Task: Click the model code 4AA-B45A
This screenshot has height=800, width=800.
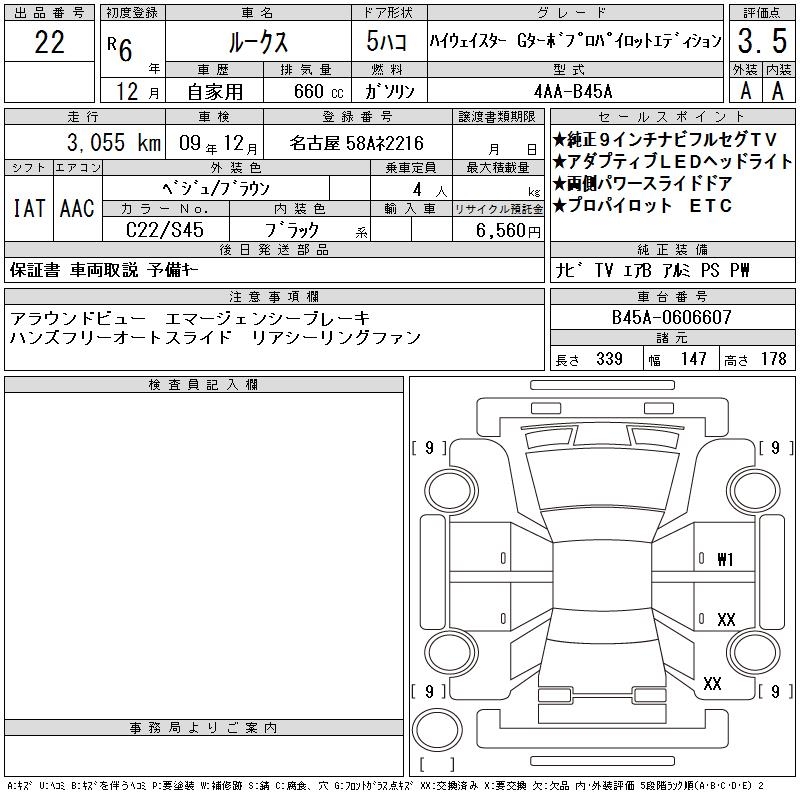Action: click(x=573, y=91)
